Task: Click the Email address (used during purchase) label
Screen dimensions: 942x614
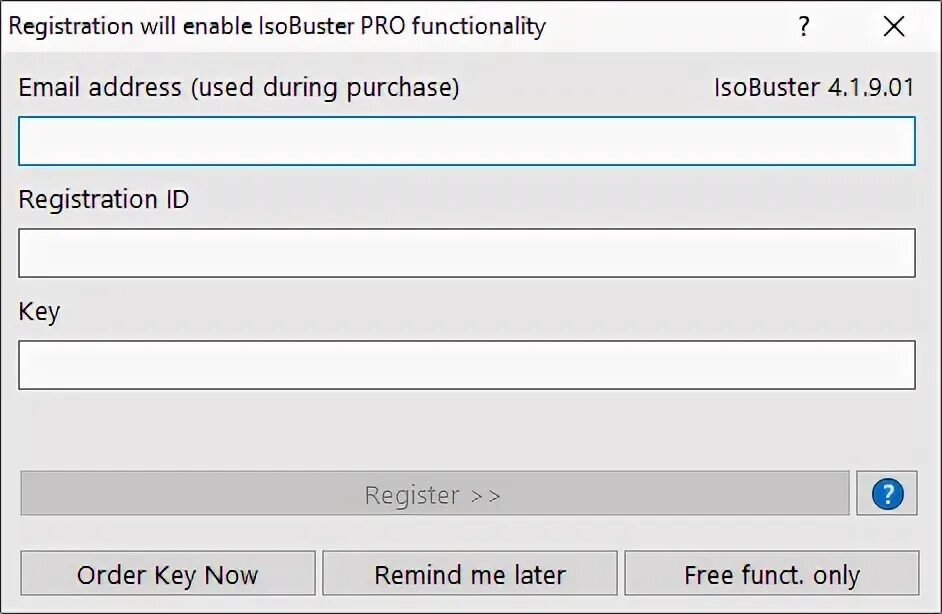Action: pyautogui.click(x=239, y=88)
